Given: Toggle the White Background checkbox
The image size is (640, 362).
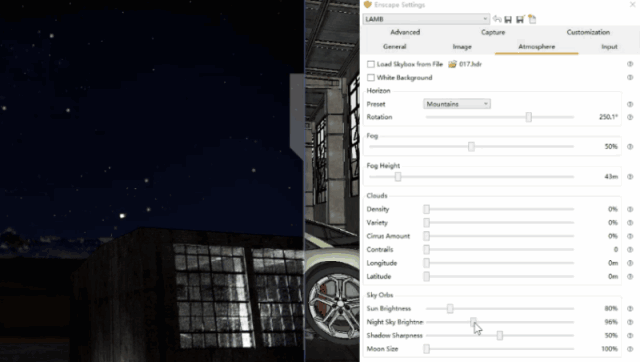Looking at the screenshot, I should [371, 78].
